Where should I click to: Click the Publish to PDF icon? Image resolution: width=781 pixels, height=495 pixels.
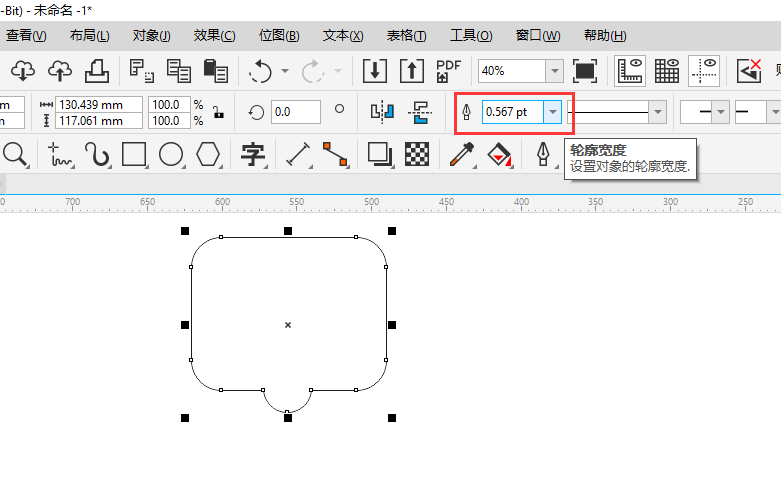coord(448,71)
